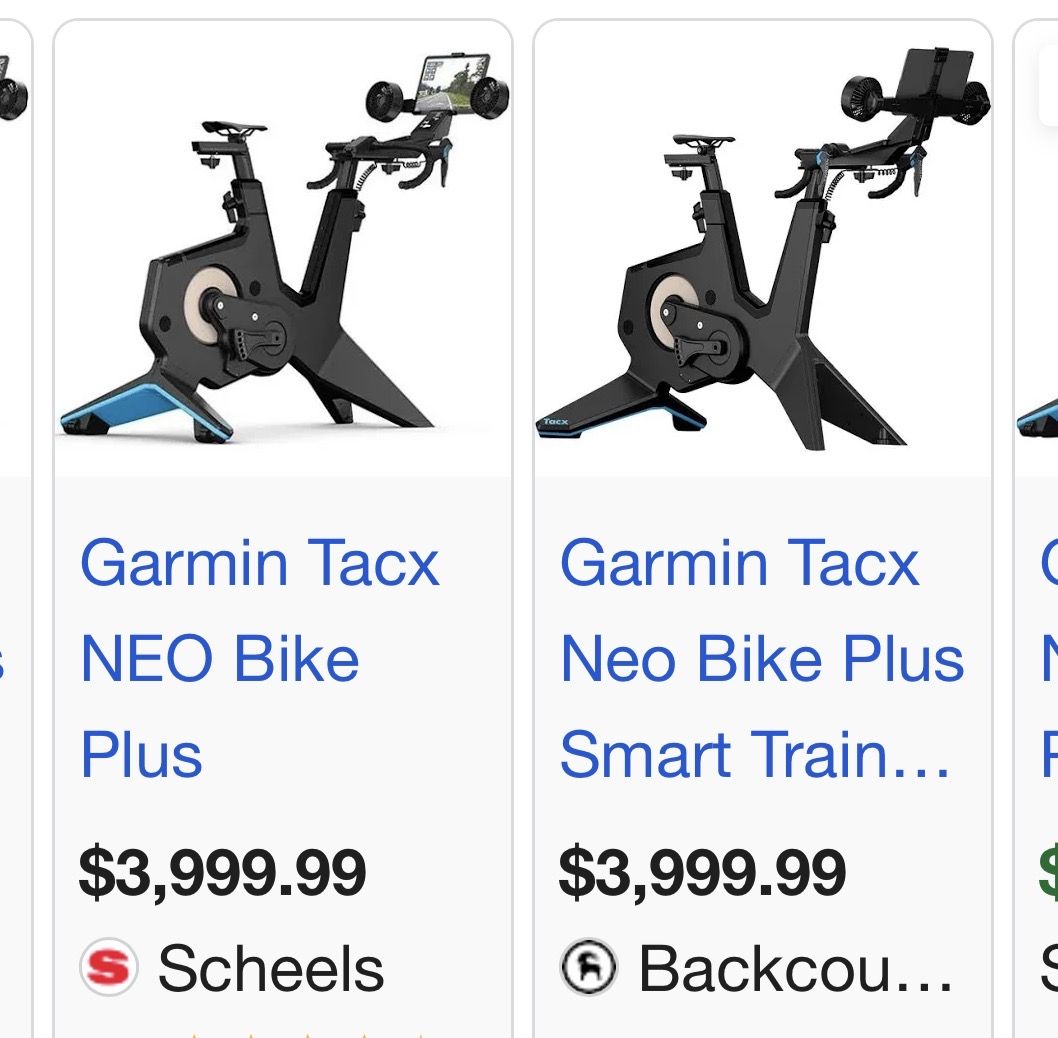Click the Tacx logo on Backcountry bike's base
The height and width of the screenshot is (1038, 1058).
click(x=556, y=422)
